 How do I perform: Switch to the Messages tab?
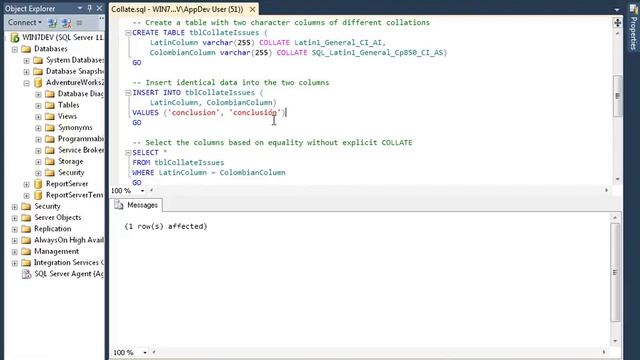(x=136, y=205)
